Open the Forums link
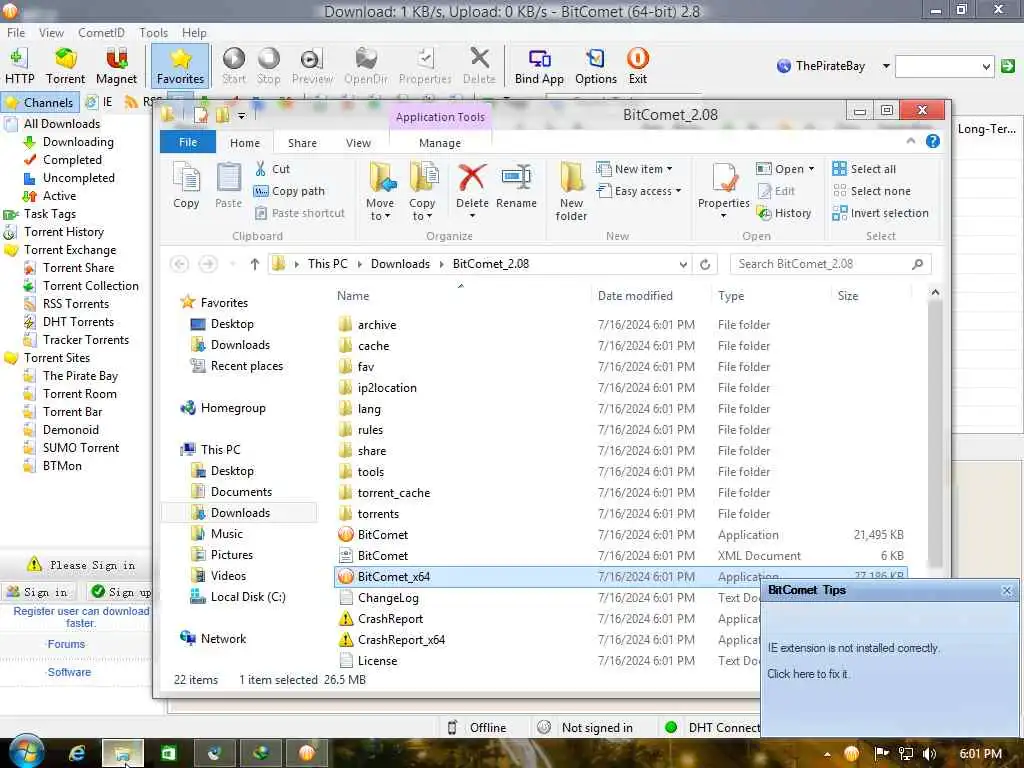Screen dimensions: 1024x768 (x=66, y=644)
